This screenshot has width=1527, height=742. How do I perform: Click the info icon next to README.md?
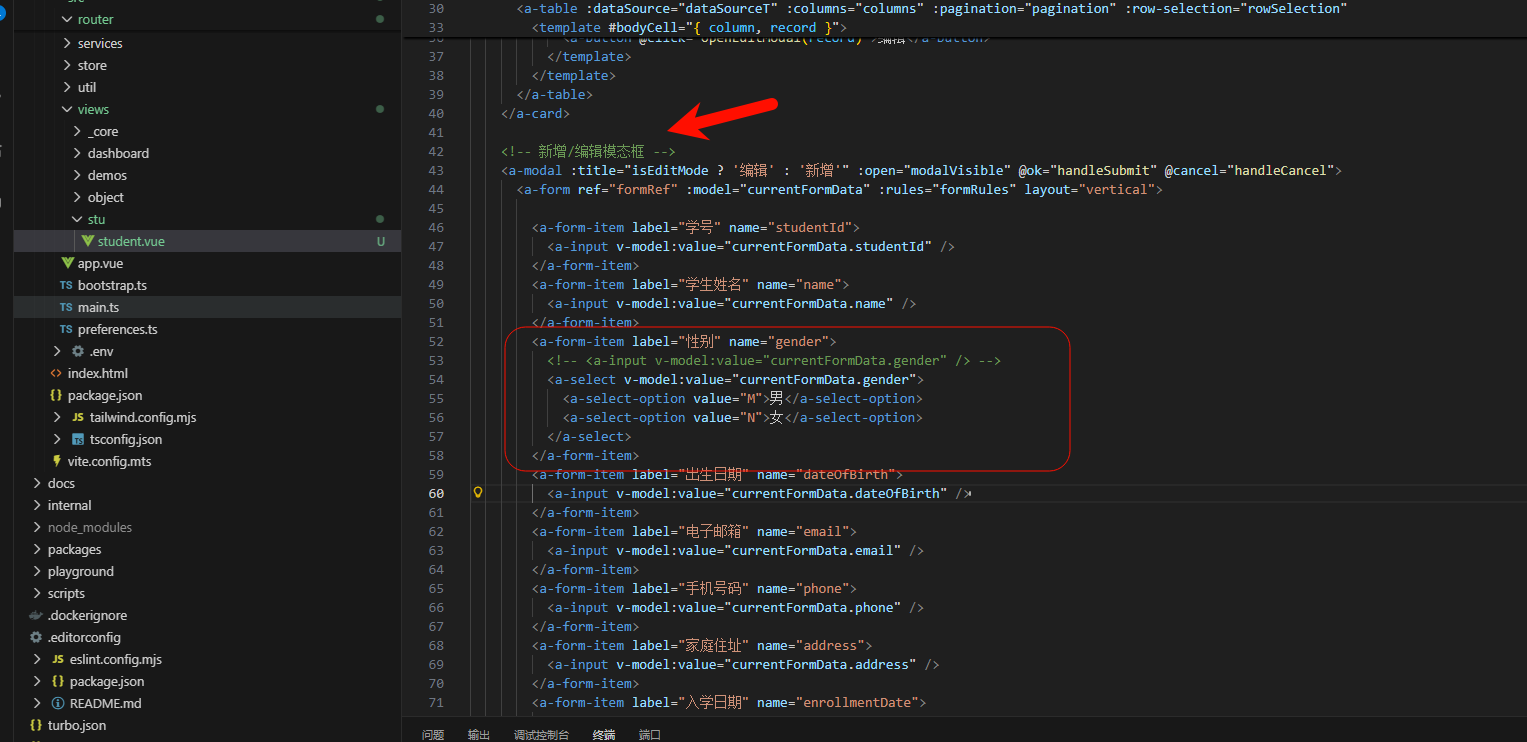pyautogui.click(x=58, y=703)
